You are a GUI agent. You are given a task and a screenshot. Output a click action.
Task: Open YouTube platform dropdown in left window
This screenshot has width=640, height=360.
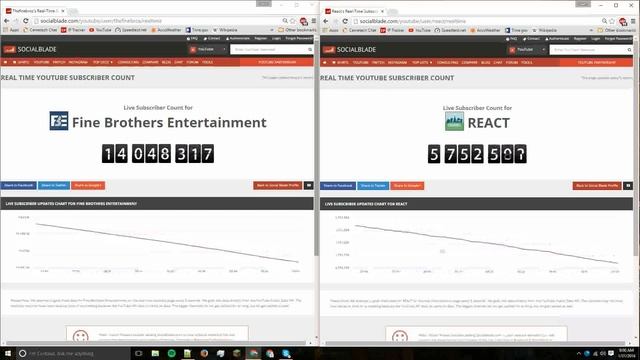[x=207, y=49]
